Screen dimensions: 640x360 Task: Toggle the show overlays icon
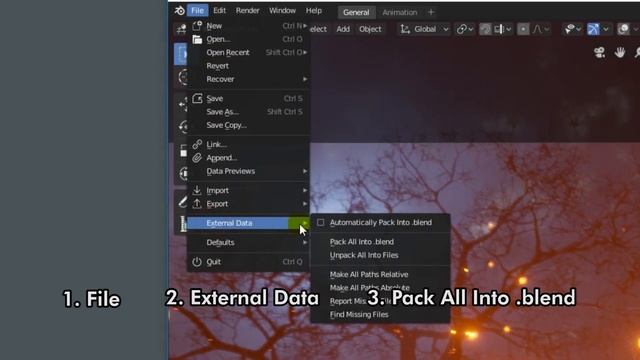click(x=623, y=29)
